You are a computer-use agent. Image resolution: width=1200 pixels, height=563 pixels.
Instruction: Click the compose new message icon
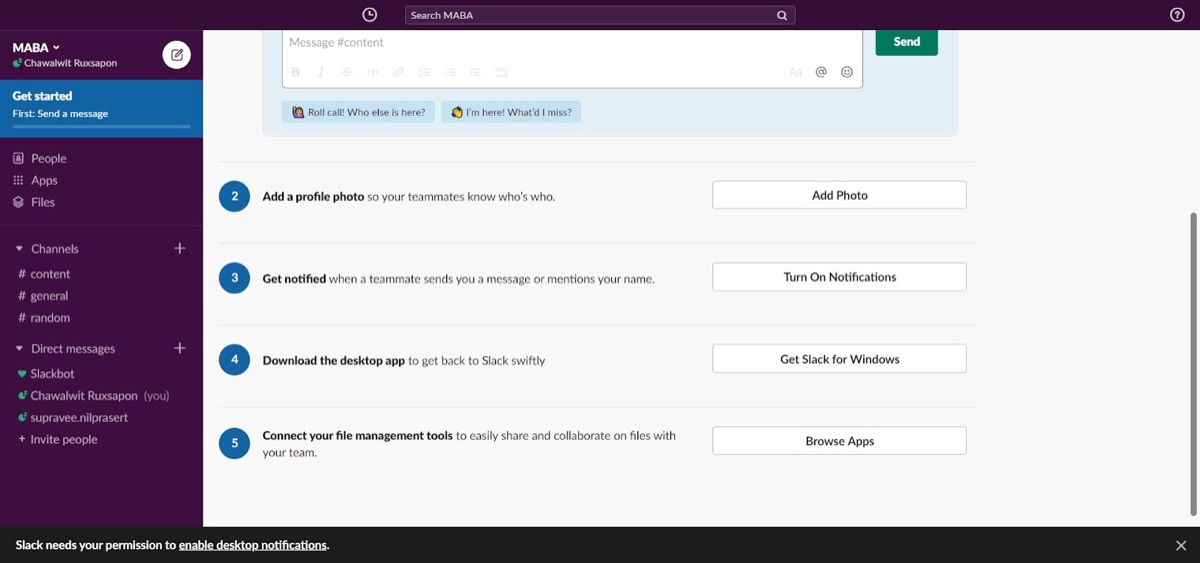pyautogui.click(x=177, y=55)
